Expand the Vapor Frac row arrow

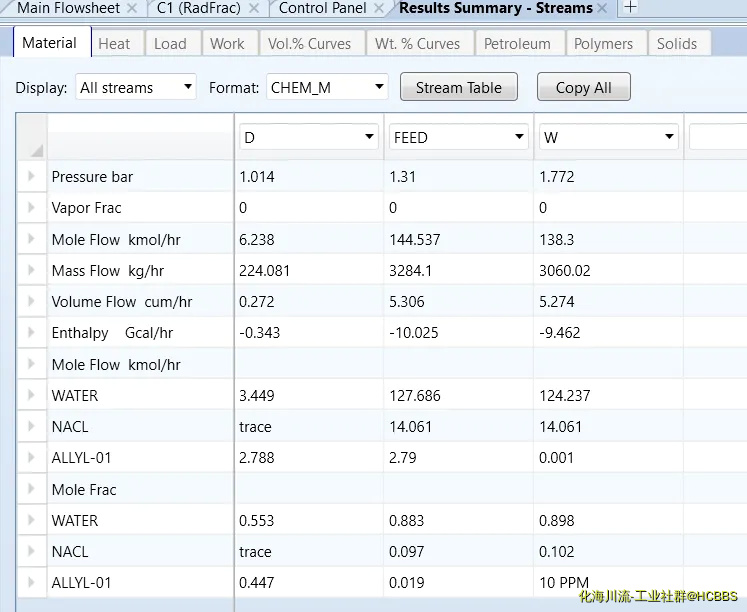[31, 207]
